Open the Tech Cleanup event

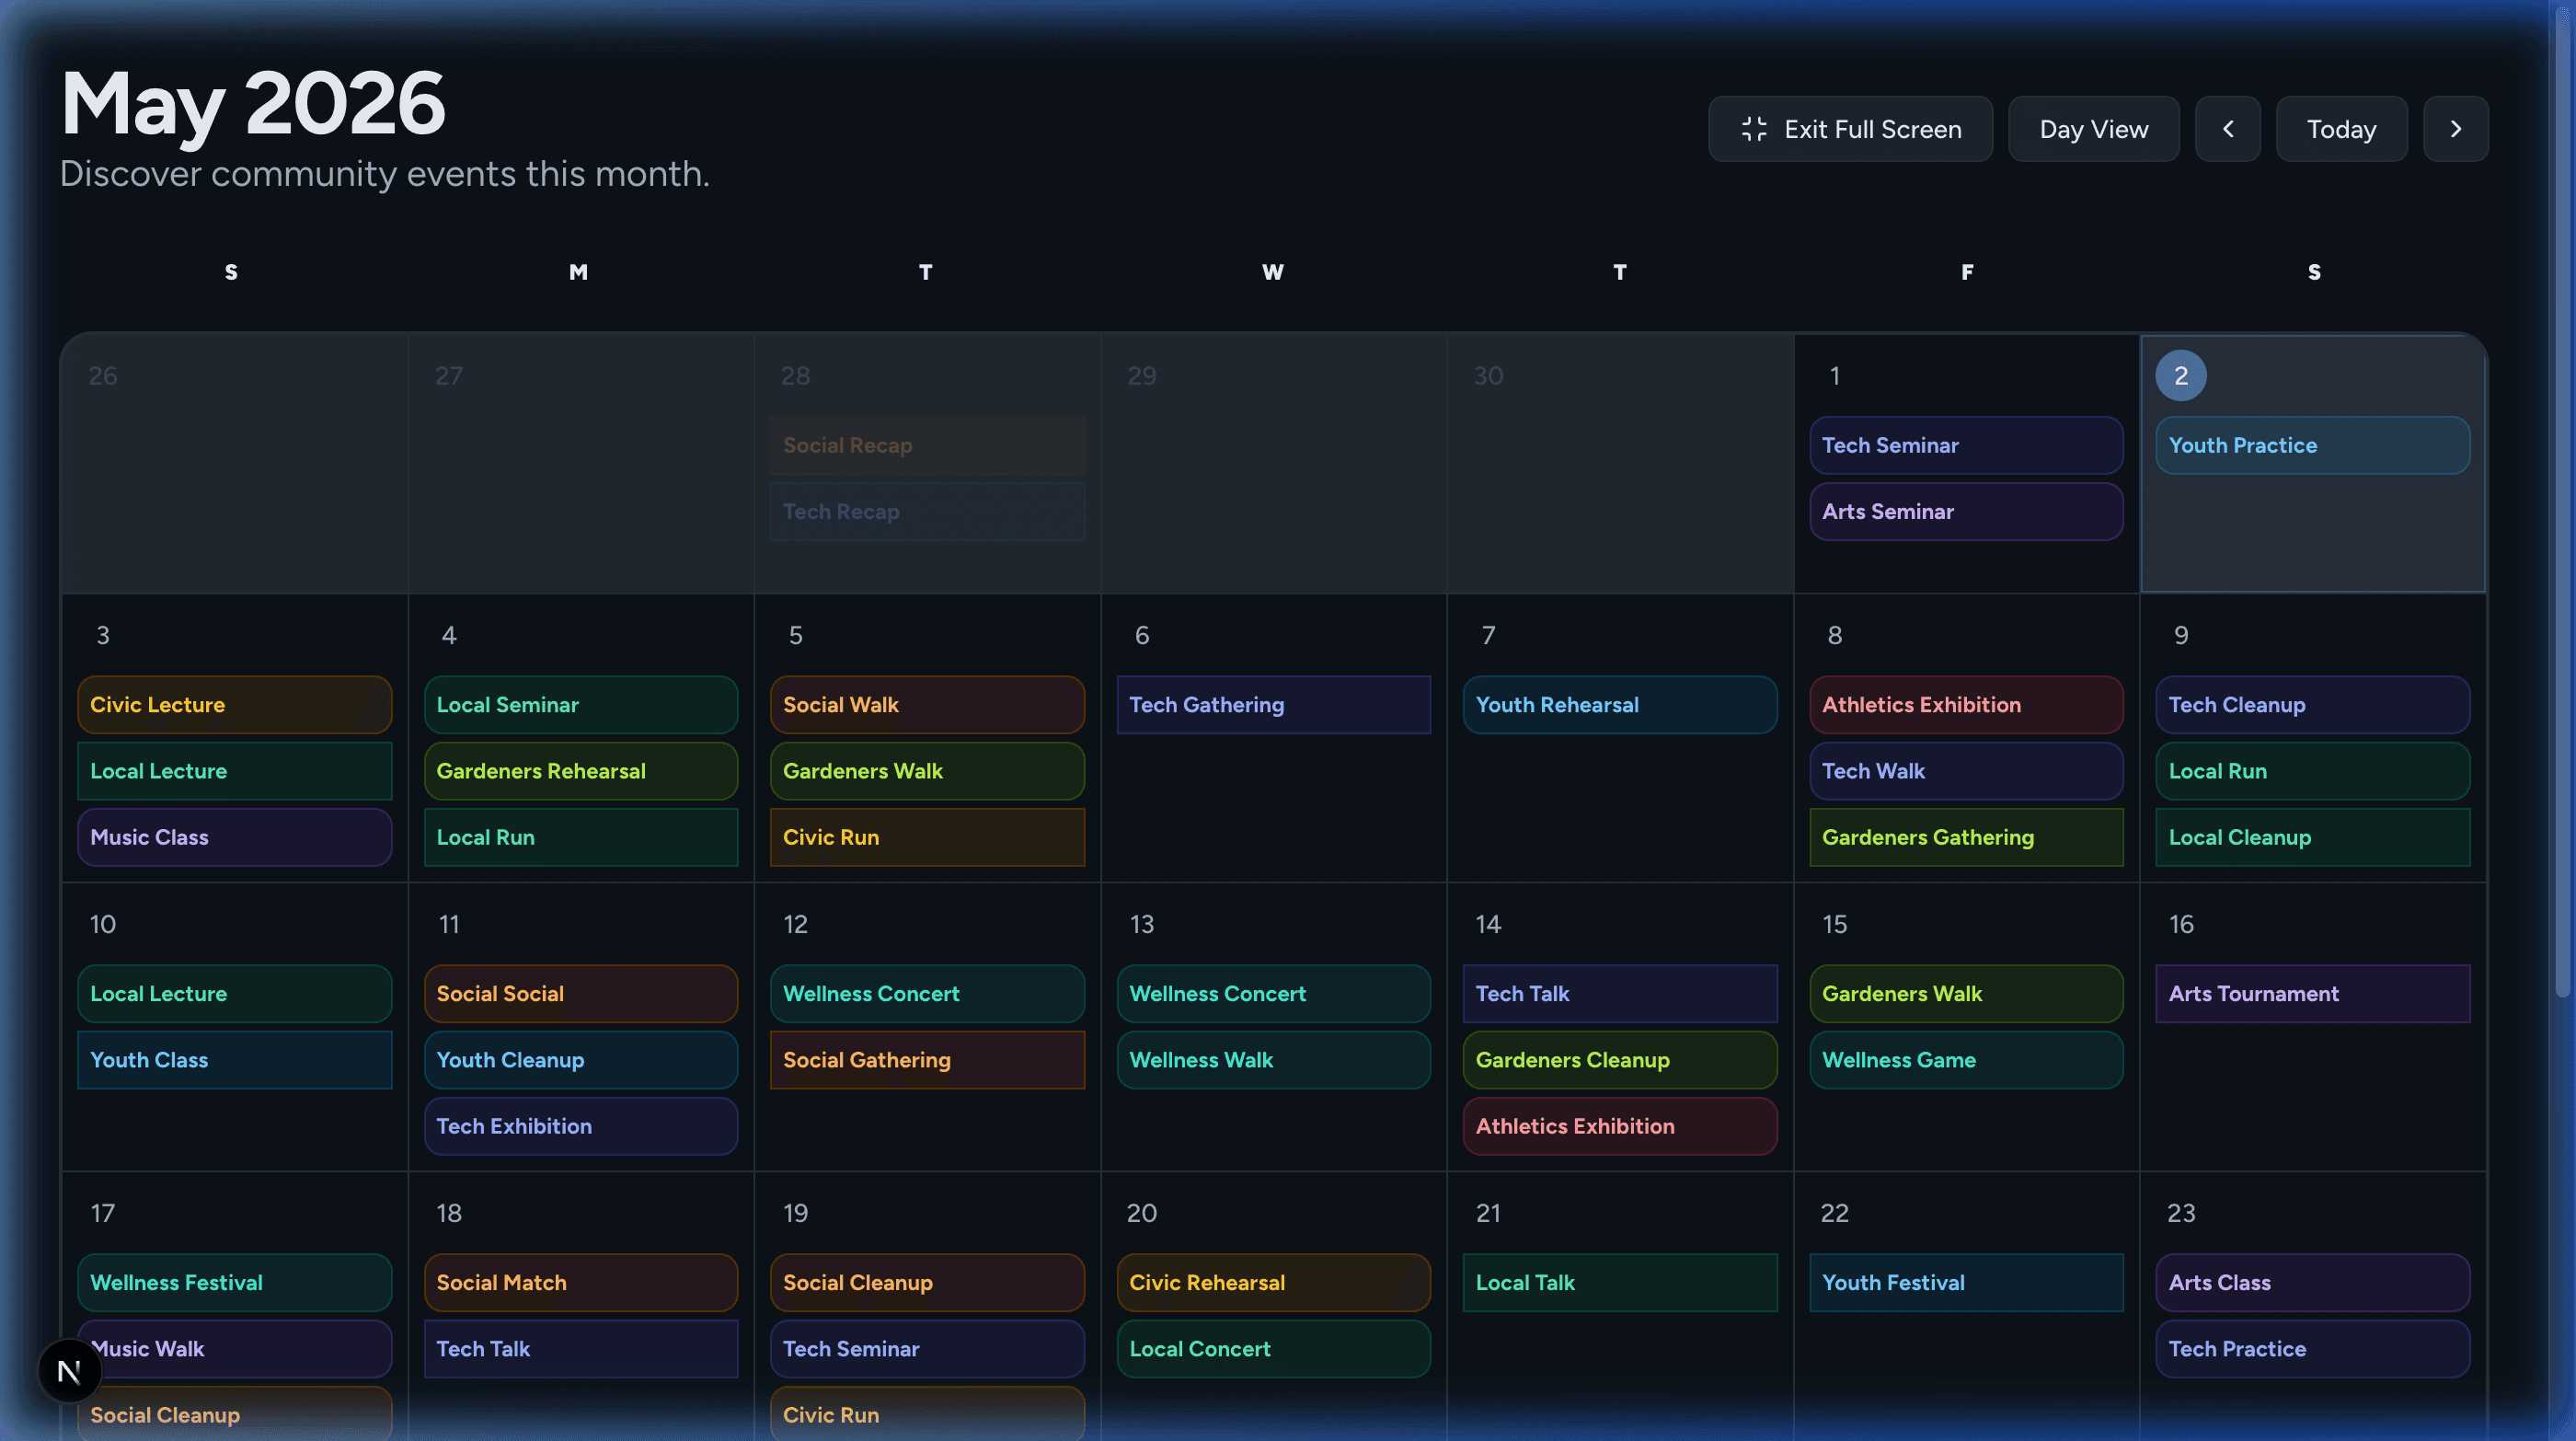(x=2312, y=705)
